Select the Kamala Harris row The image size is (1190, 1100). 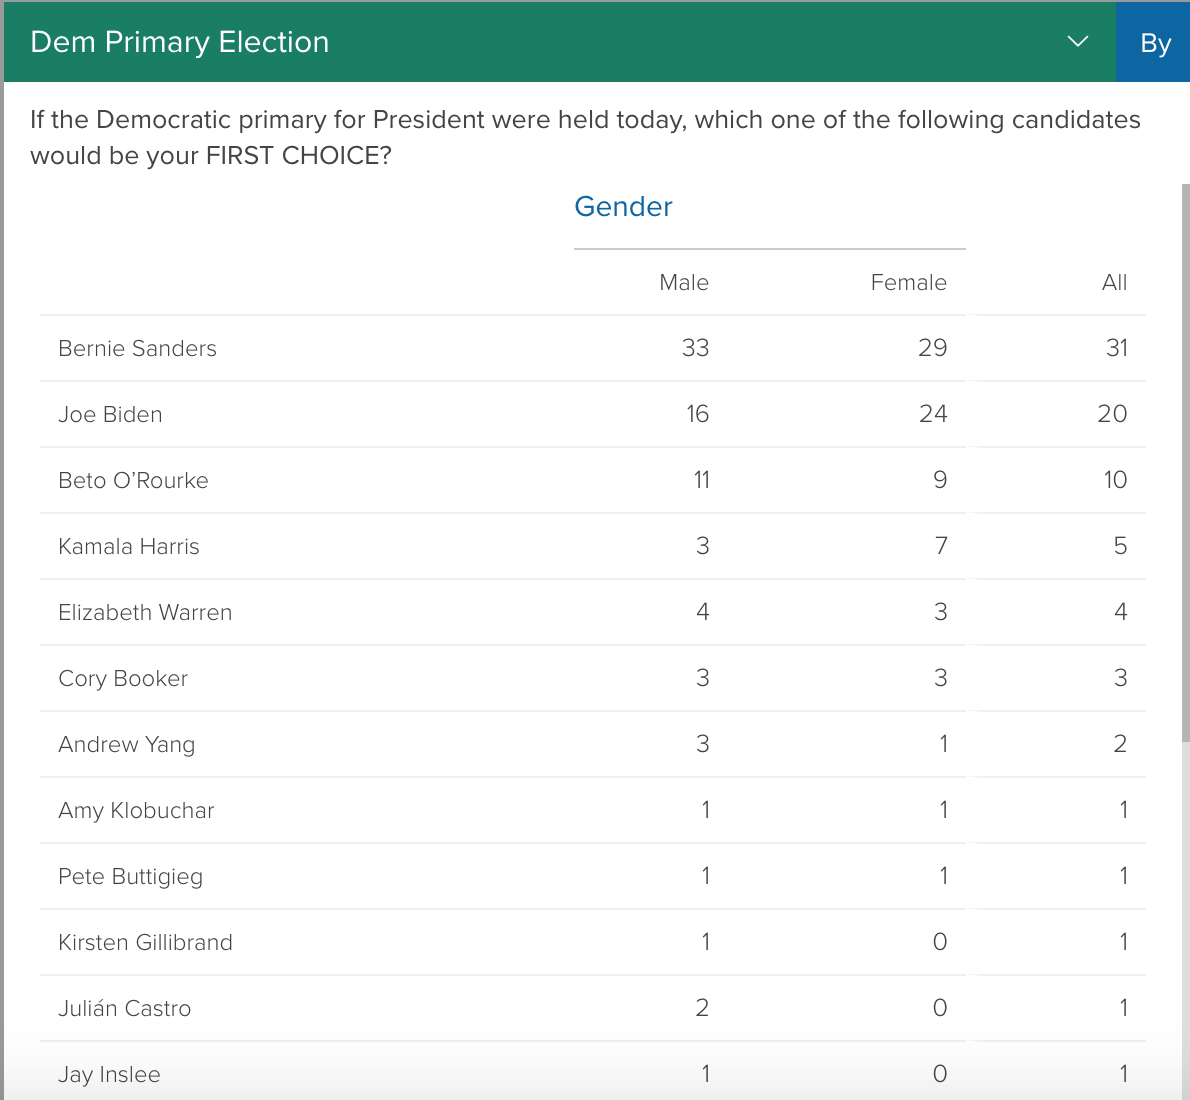pos(129,546)
